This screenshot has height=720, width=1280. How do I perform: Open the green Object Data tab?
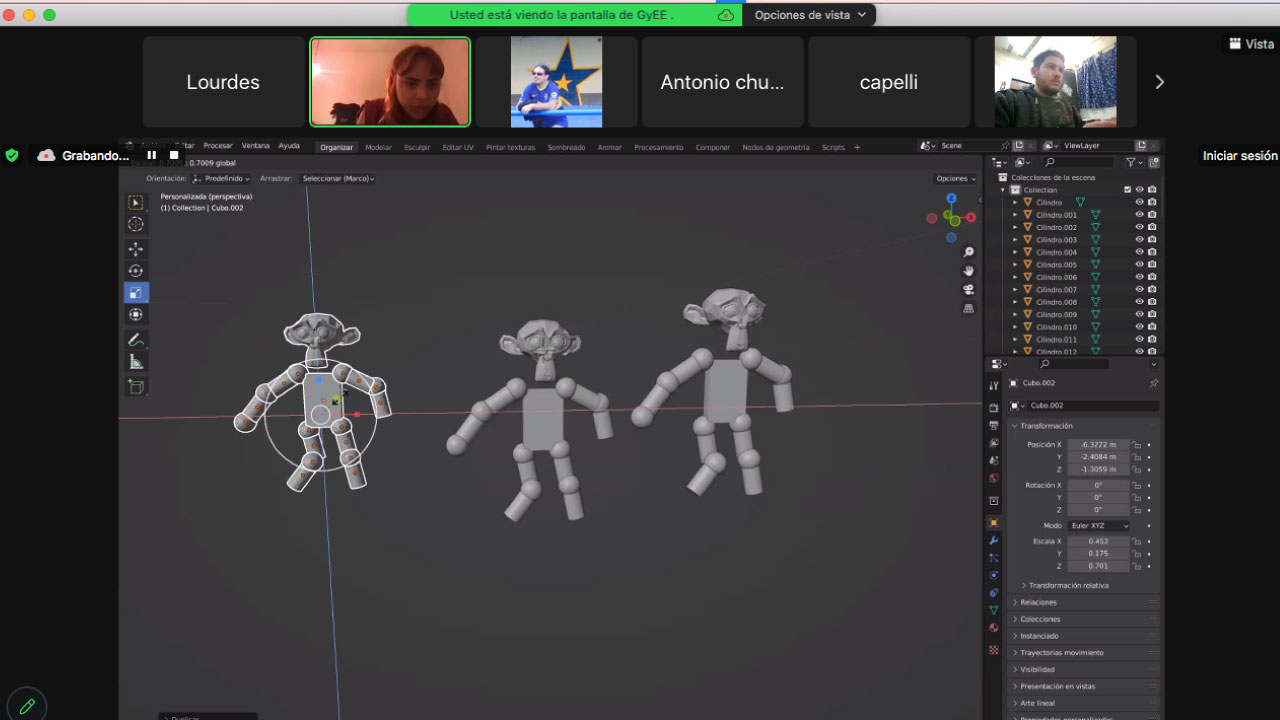(993, 610)
